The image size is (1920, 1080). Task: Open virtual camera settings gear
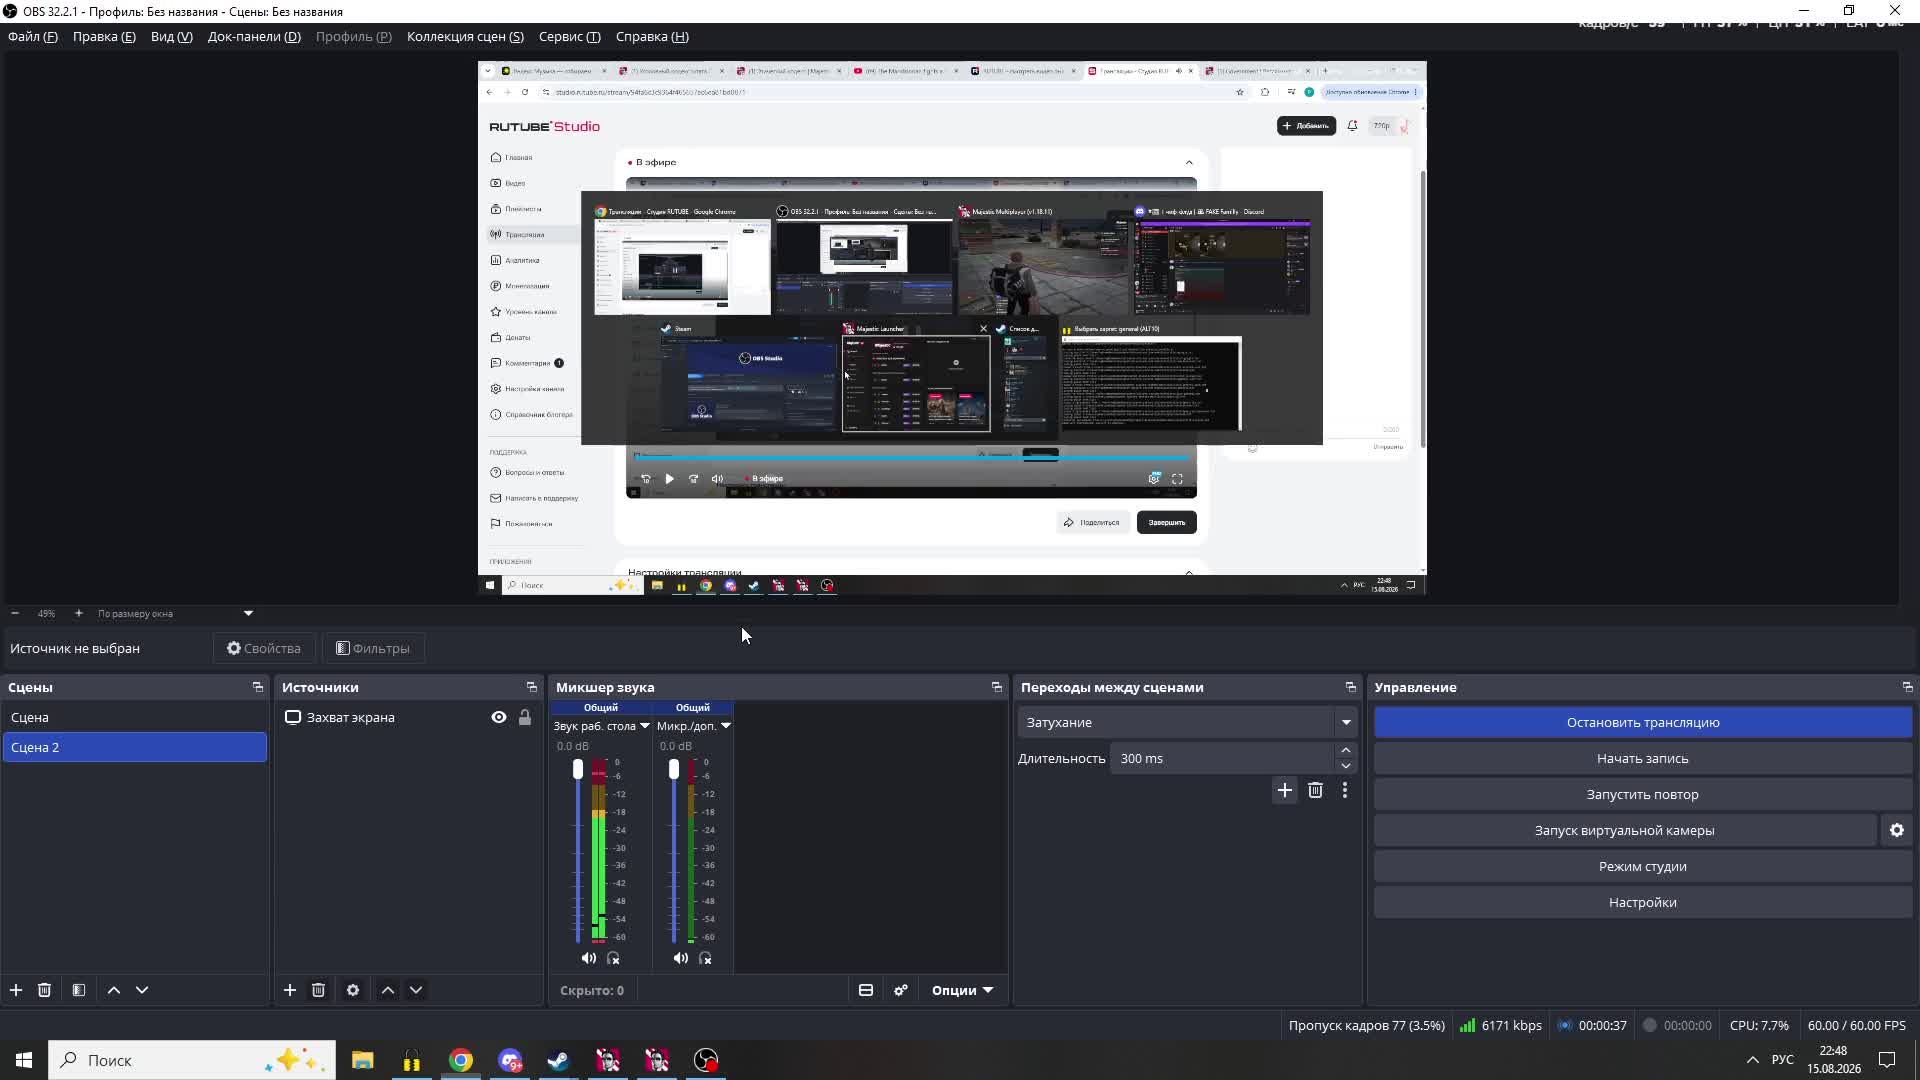(x=1897, y=830)
